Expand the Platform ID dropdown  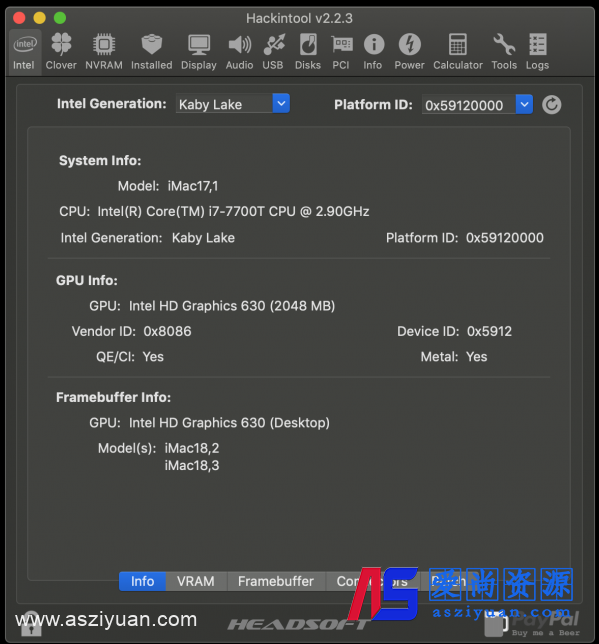524,105
